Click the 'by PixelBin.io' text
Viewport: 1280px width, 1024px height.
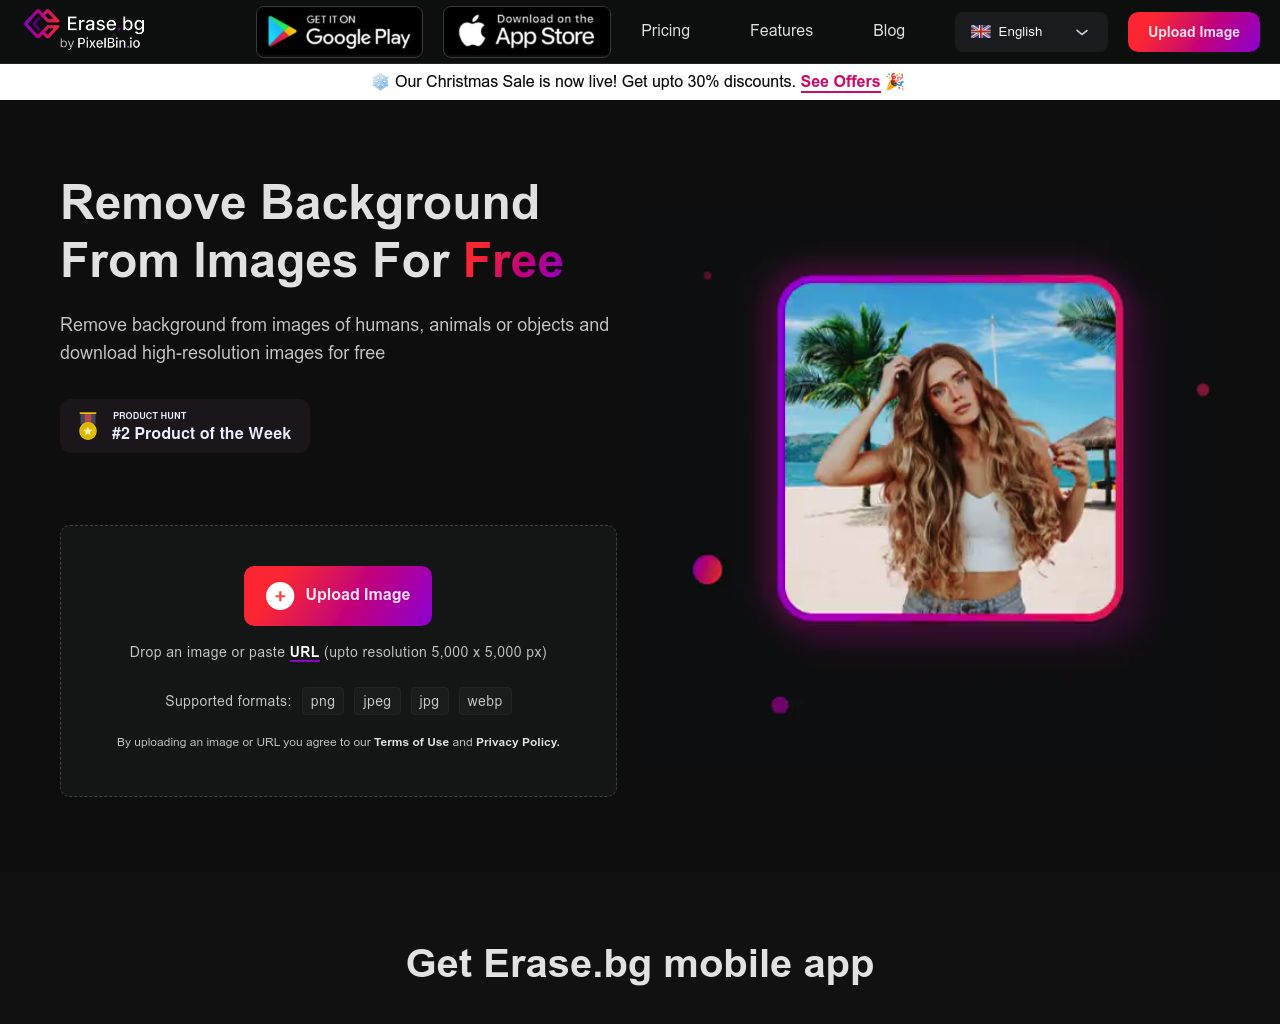point(100,44)
